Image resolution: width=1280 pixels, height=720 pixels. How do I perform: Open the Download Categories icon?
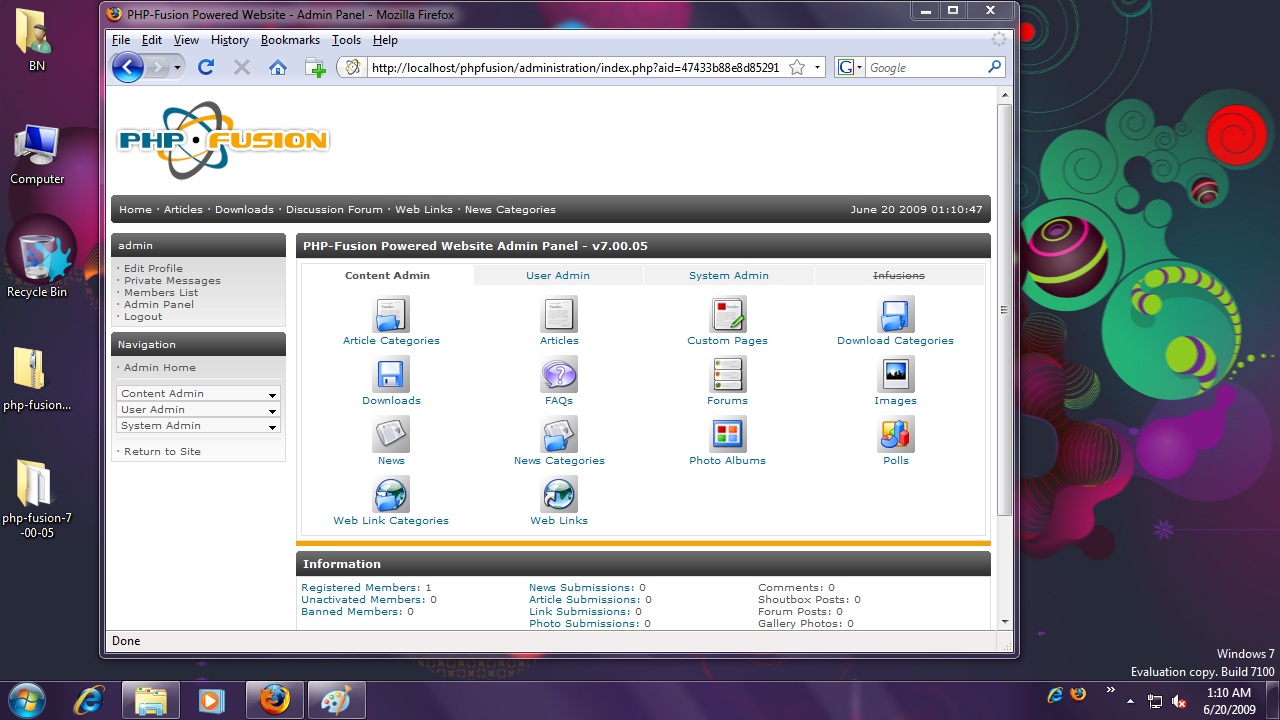[895, 315]
